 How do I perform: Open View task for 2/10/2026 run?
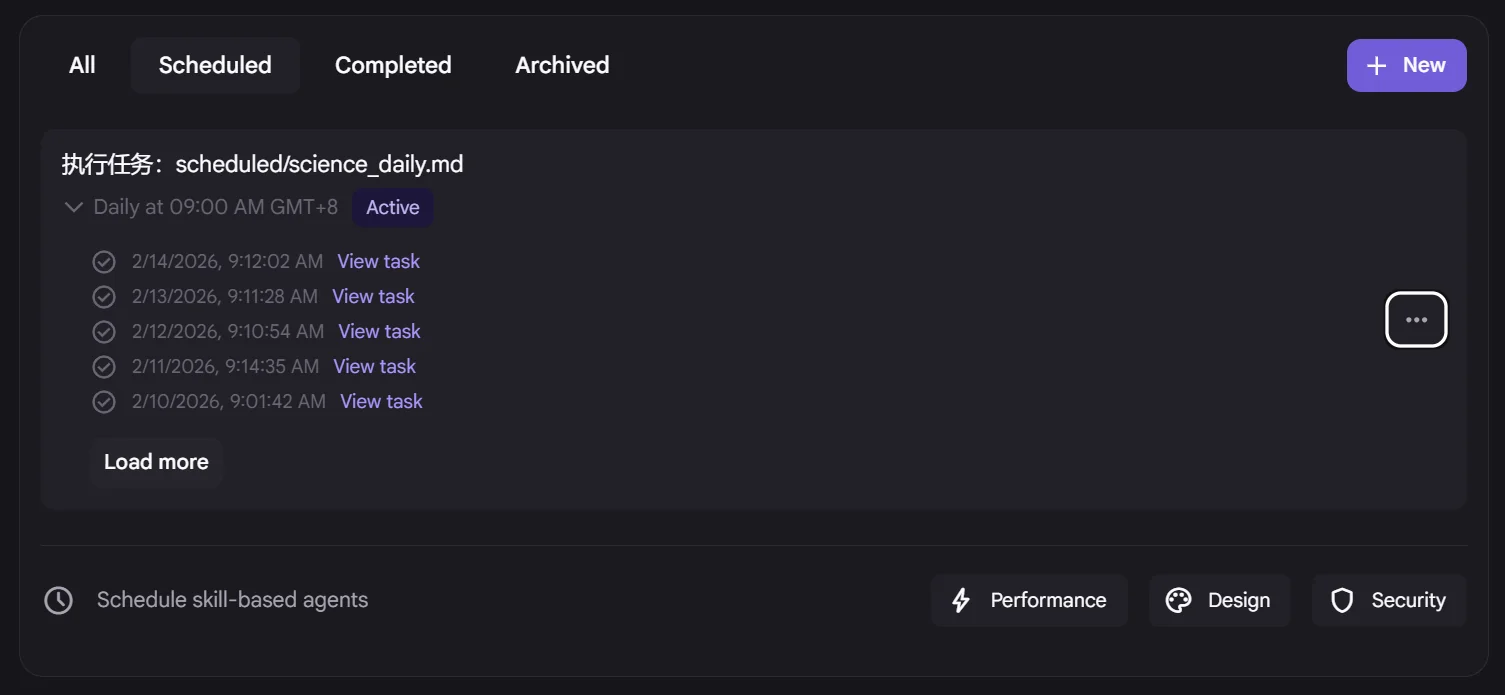381,402
